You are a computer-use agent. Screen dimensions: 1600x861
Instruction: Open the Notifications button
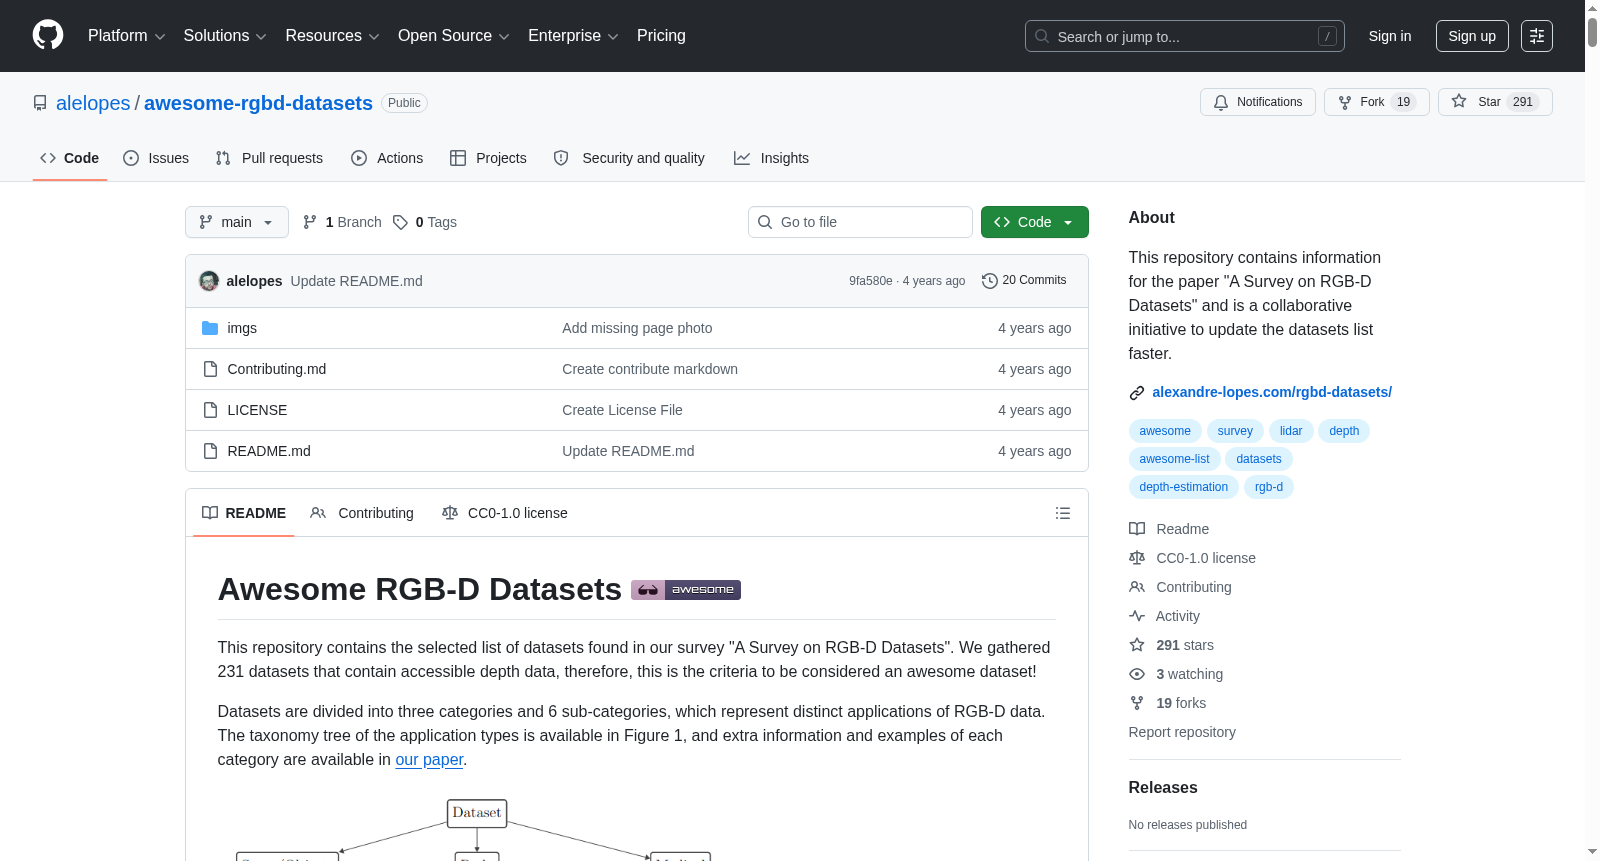pos(1258,102)
